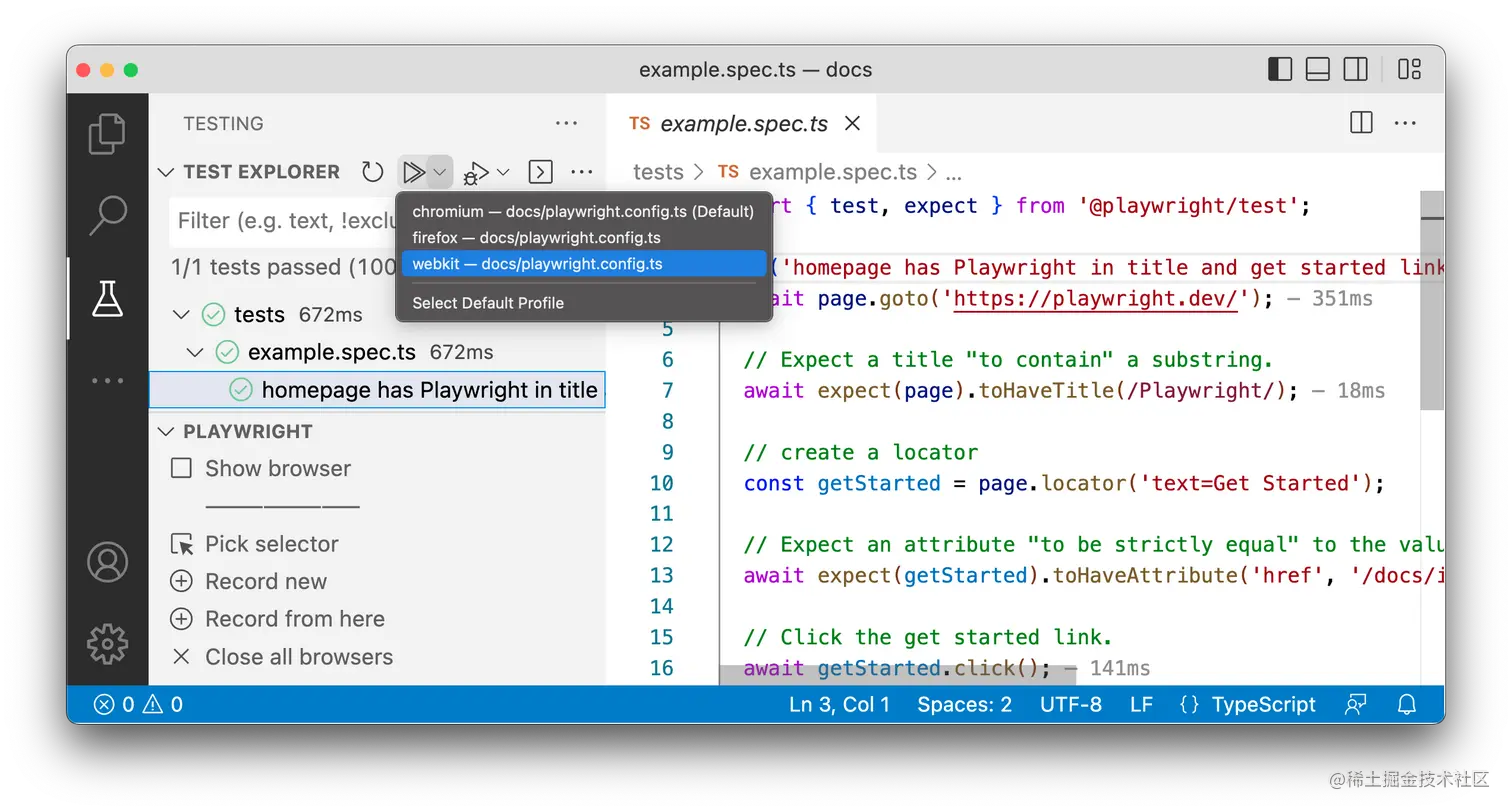Toggle primary side bar layout icon
The image size is (1512, 812).
pyautogui.click(x=1280, y=69)
